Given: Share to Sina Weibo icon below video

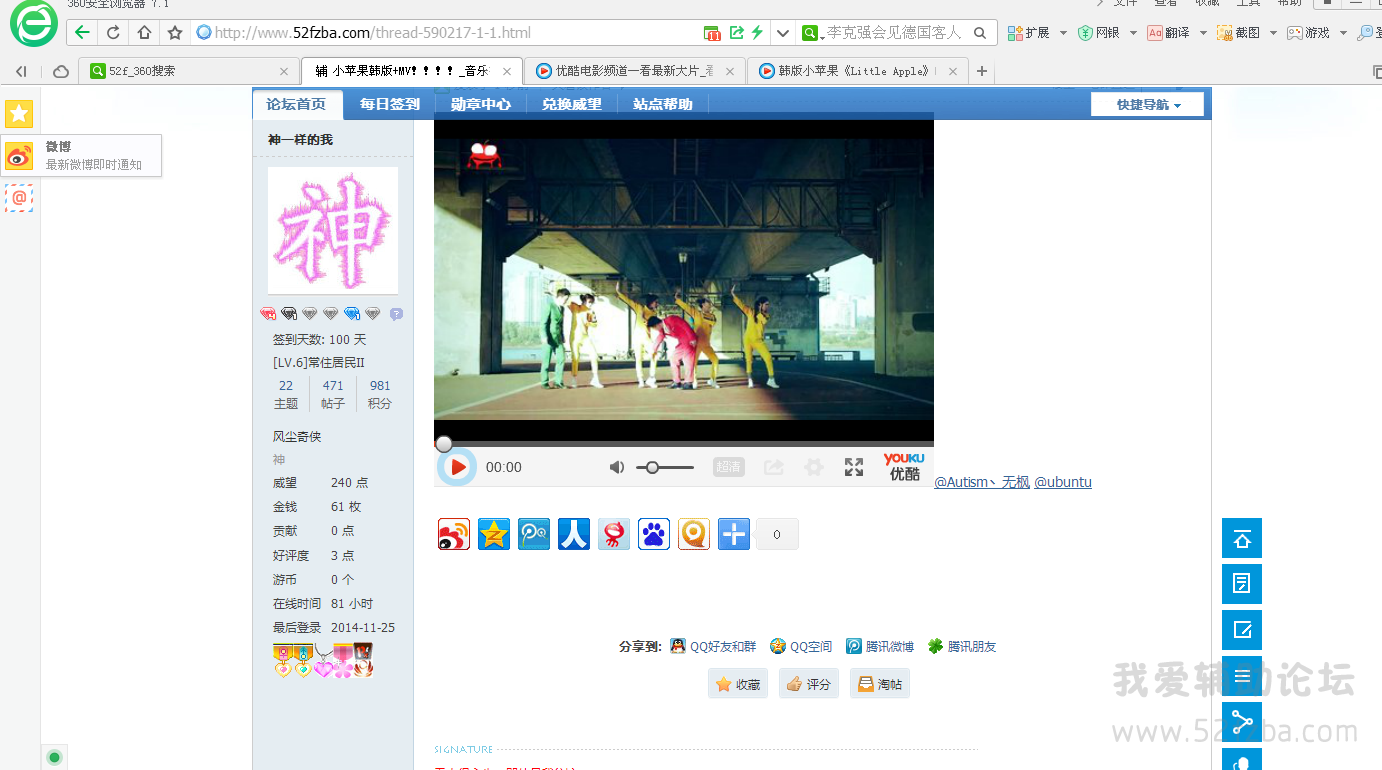Looking at the screenshot, I should 454,534.
